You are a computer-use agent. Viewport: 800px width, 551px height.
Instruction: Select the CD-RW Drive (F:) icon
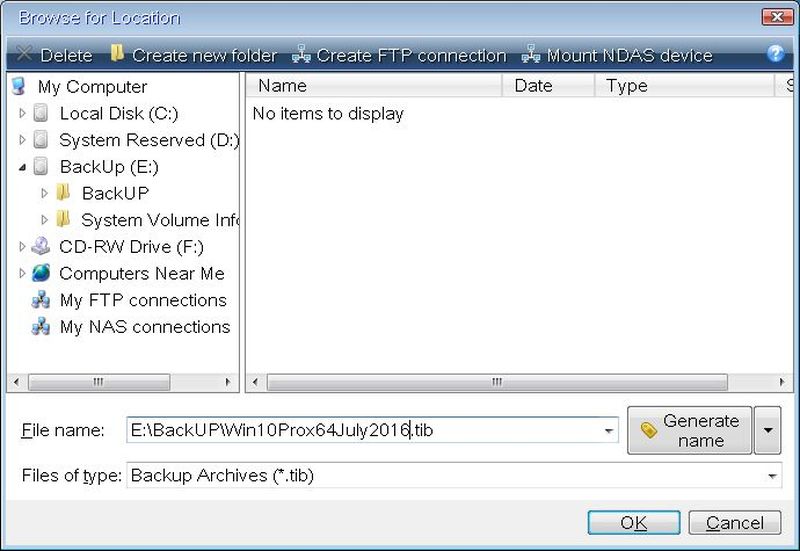tap(41, 247)
